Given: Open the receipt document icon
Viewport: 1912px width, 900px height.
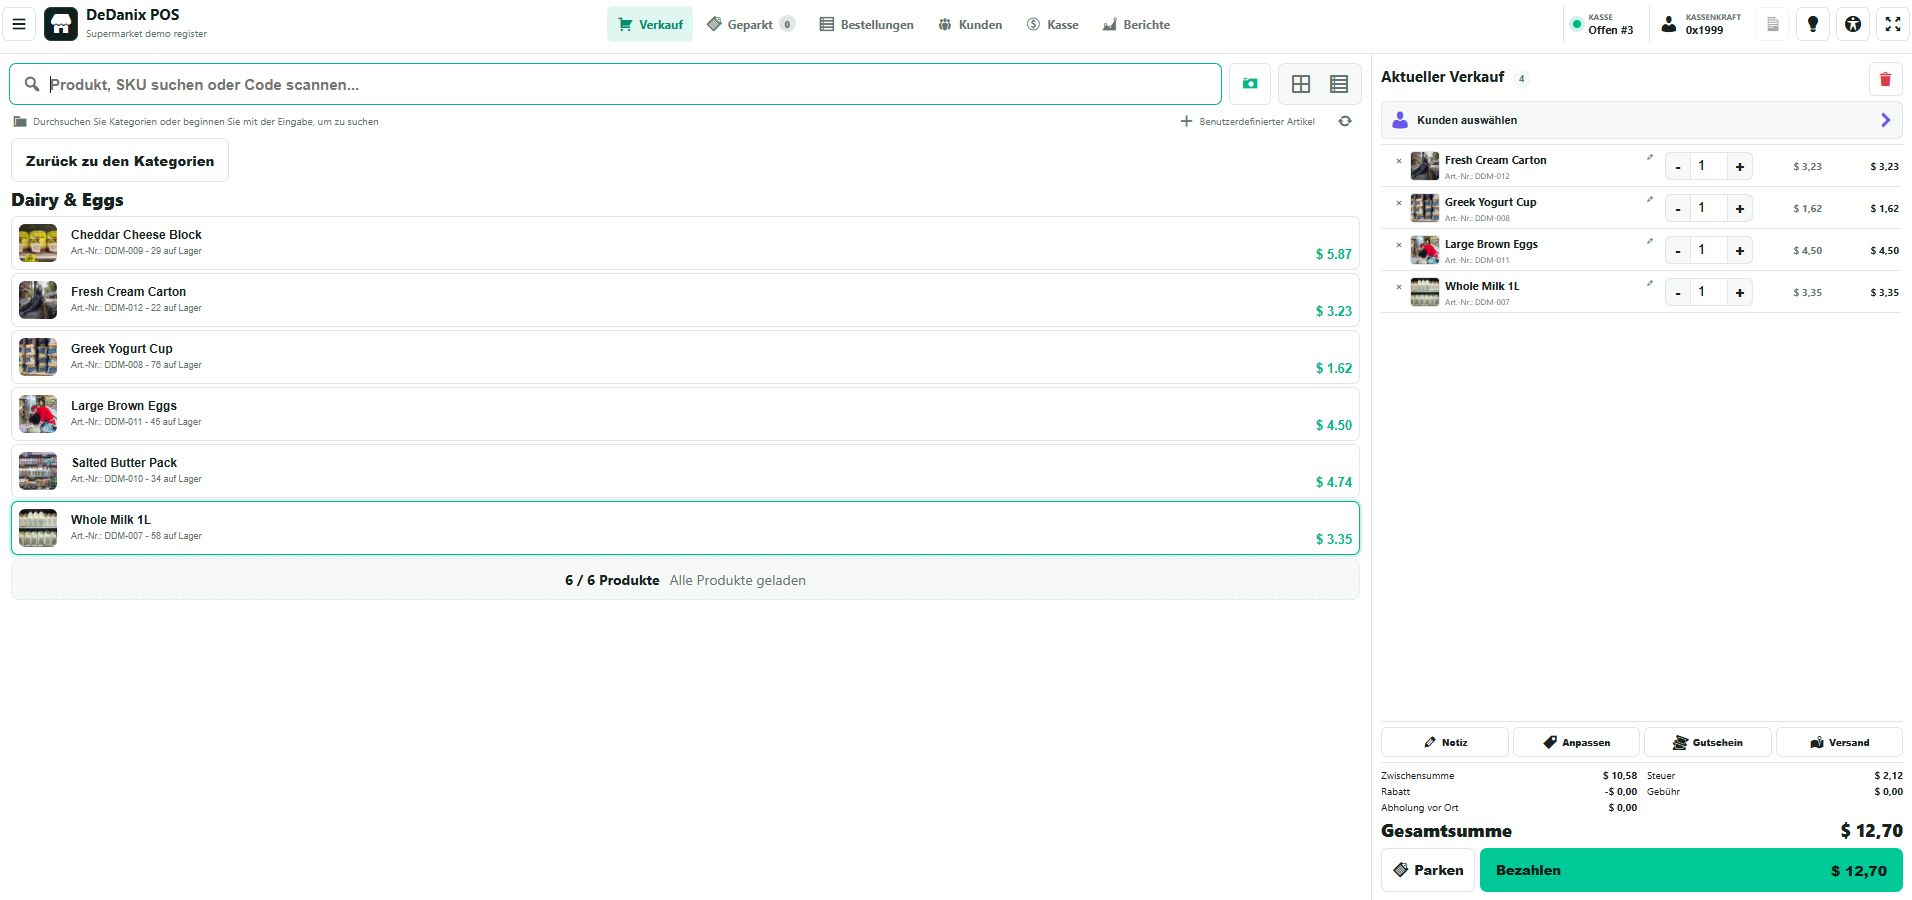Looking at the screenshot, I should tap(1773, 24).
